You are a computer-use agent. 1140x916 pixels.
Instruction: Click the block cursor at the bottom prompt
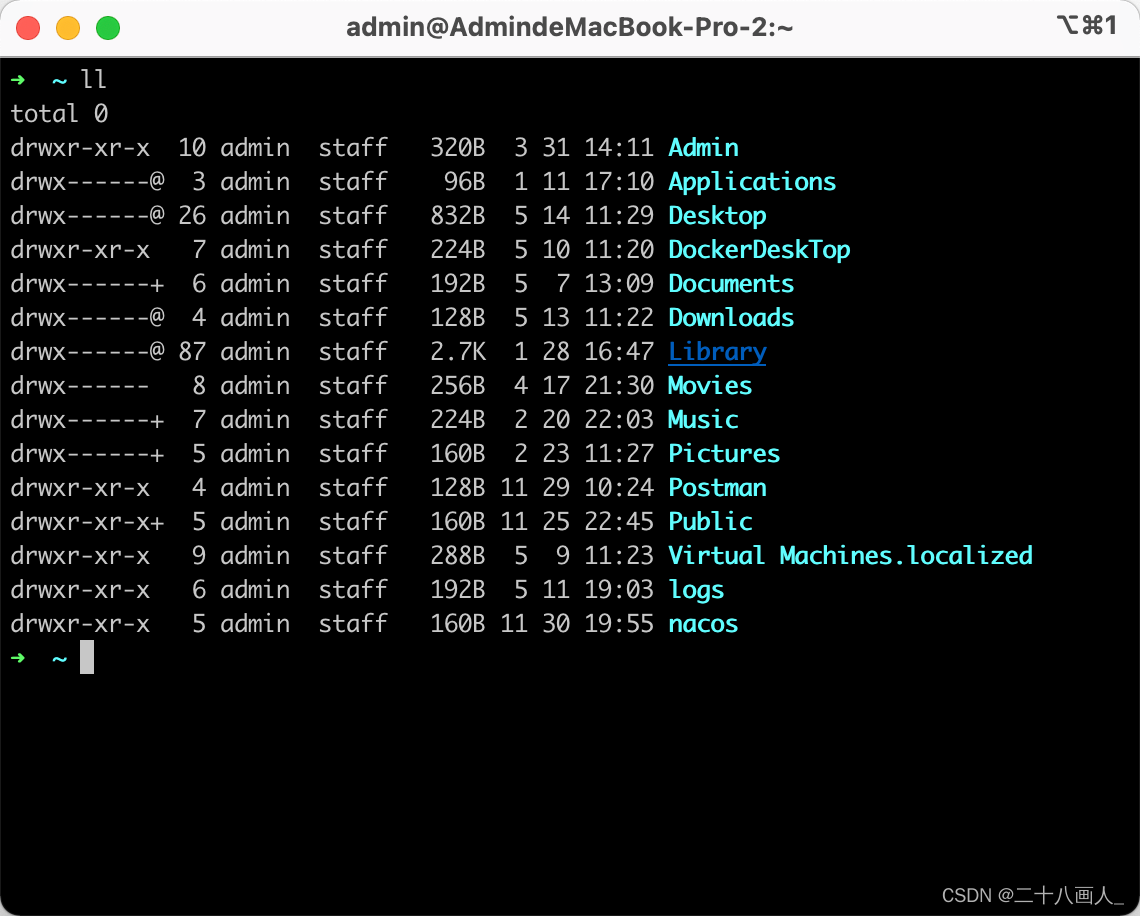coord(87,657)
